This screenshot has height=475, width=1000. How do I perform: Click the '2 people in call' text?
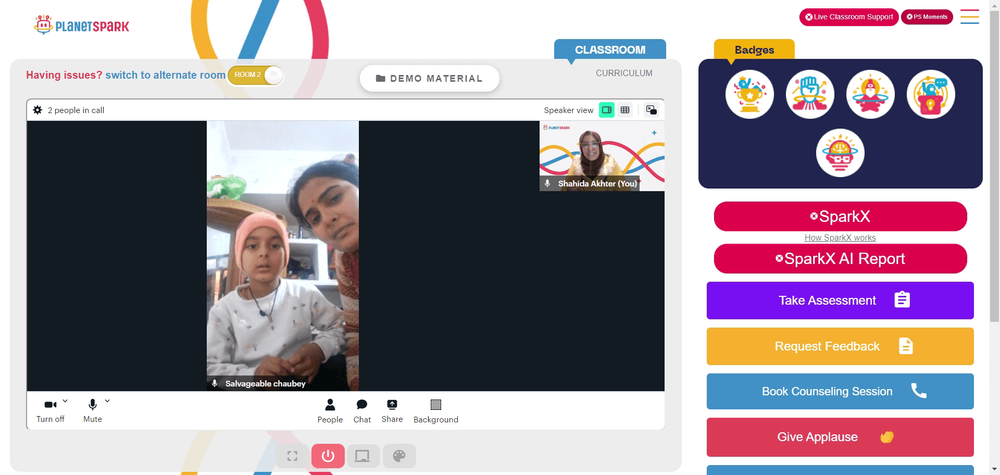pos(76,110)
